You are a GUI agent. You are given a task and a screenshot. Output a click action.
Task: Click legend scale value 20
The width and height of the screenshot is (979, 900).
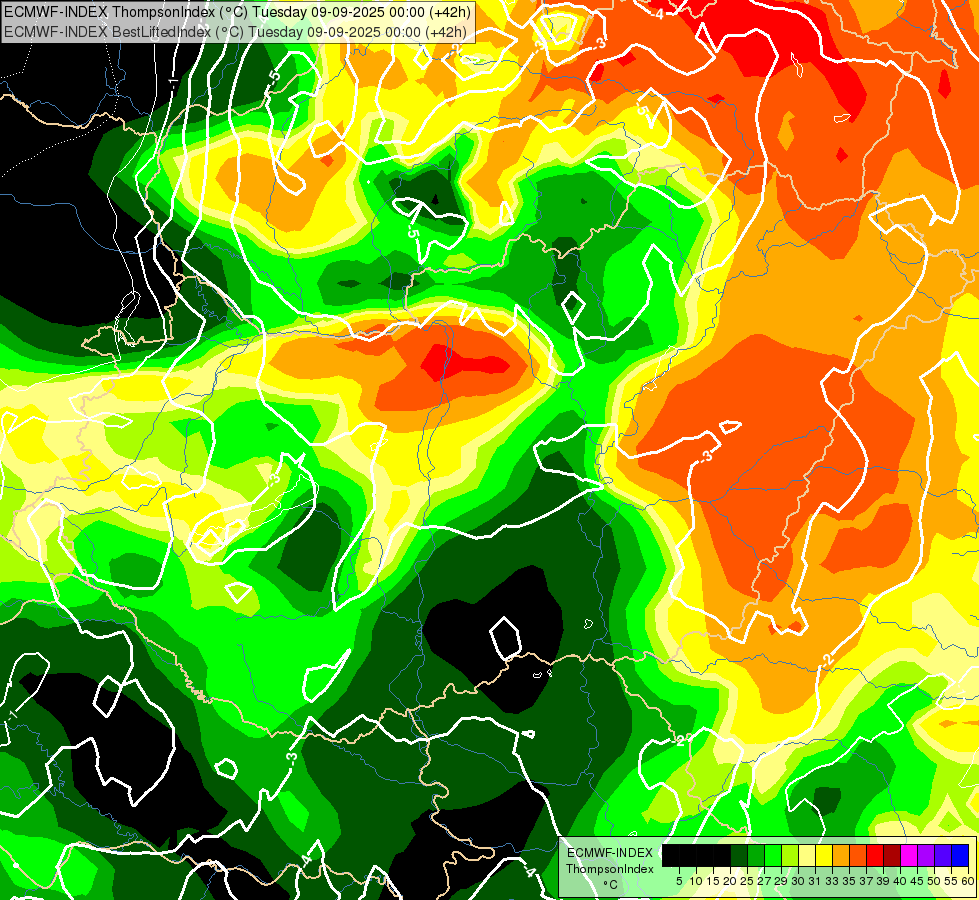pyautogui.click(x=731, y=881)
